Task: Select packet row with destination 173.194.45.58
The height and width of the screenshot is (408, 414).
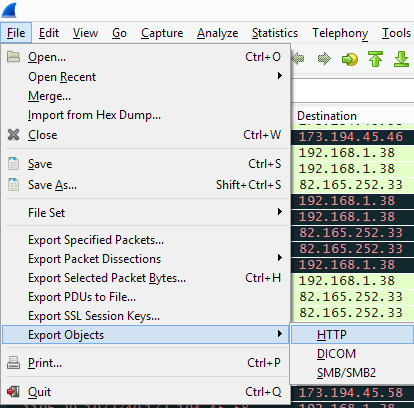Action: click(x=353, y=393)
